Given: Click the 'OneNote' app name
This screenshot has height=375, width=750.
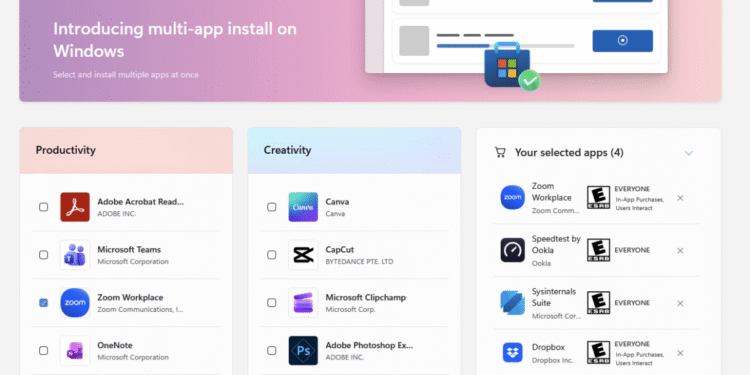Looking at the screenshot, I should (115, 345).
